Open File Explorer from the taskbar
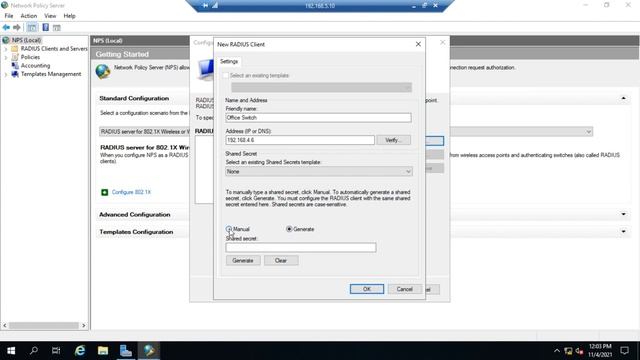Screen dimensions: 640x360 [x=103, y=351]
